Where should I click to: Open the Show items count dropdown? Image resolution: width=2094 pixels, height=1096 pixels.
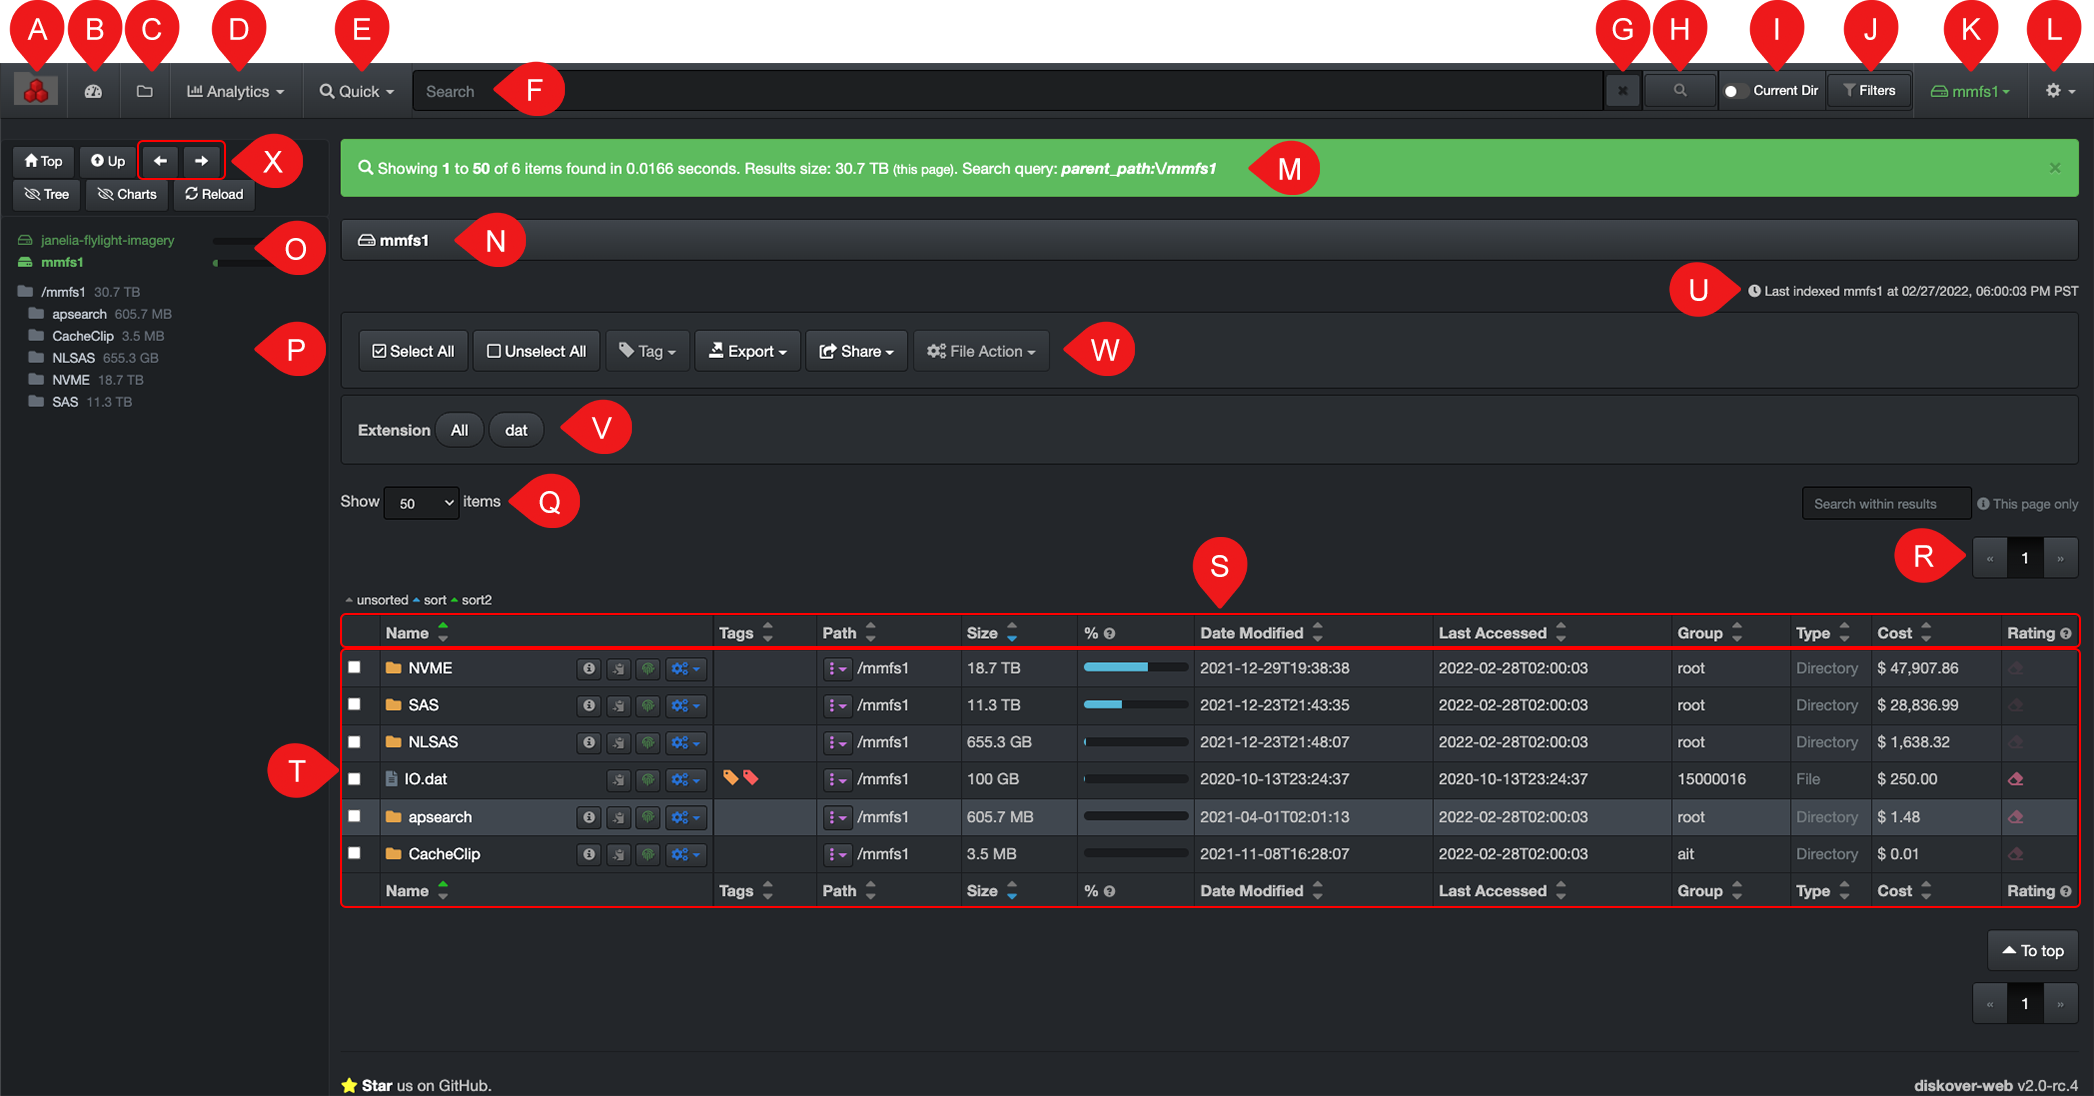tap(421, 503)
